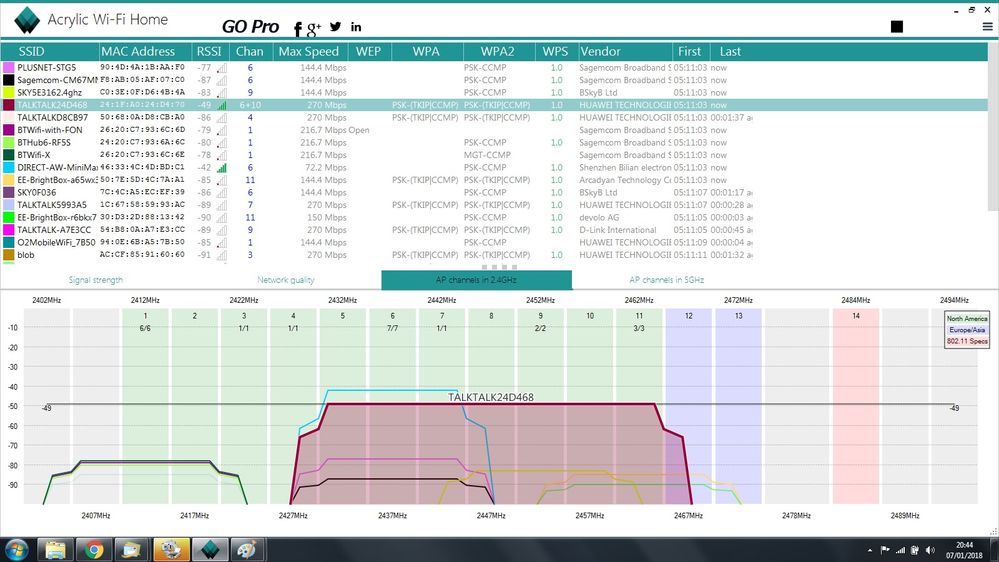Select the BTWifi-with-FON network

[x=494, y=130]
